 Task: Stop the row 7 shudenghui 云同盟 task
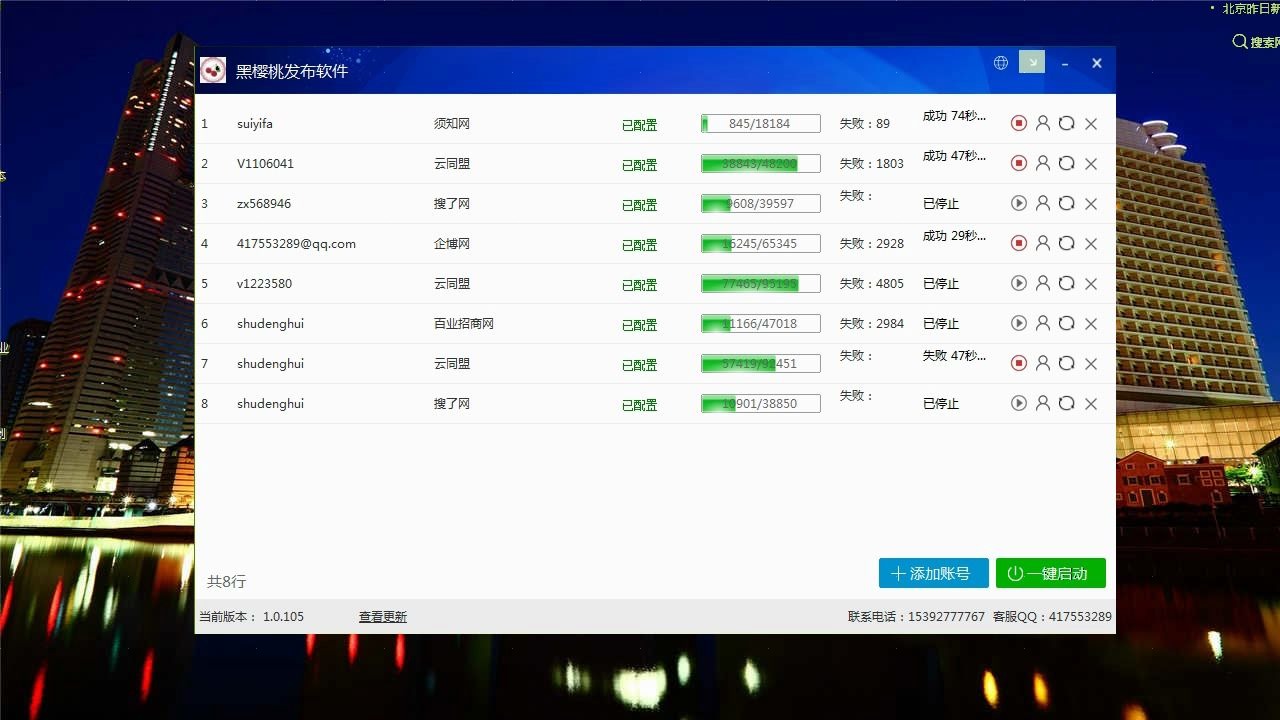click(1019, 363)
